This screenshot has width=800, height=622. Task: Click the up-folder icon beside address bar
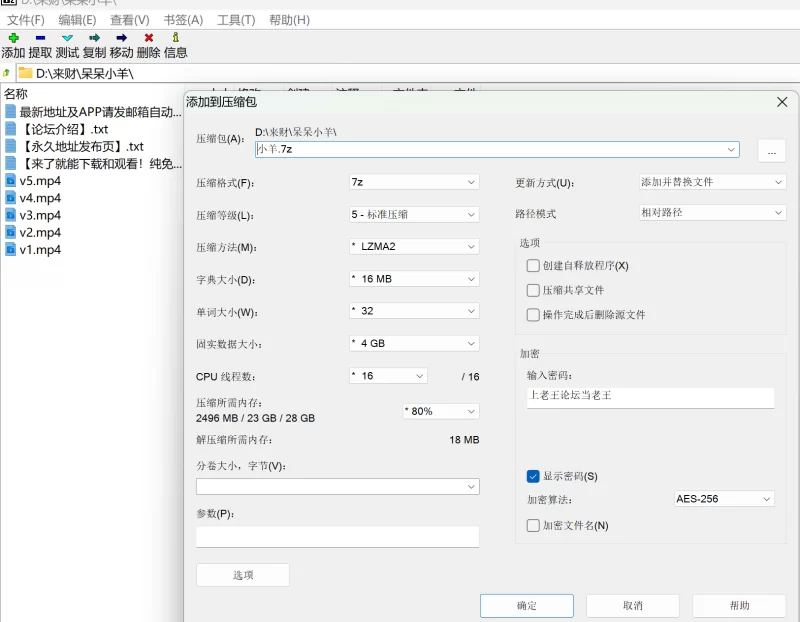pyautogui.click(x=7, y=73)
